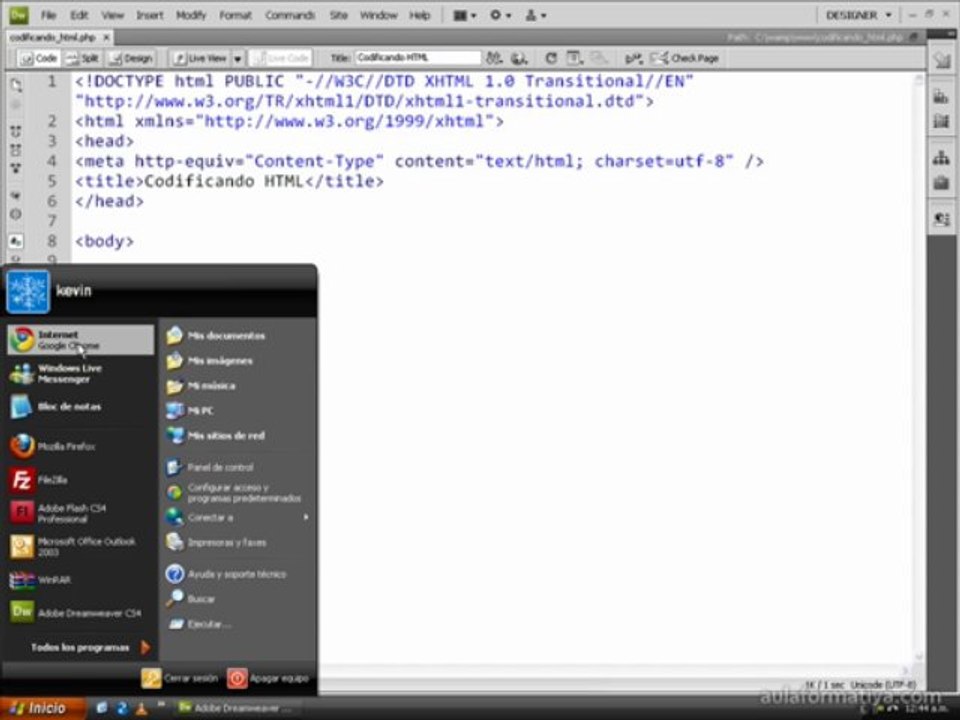This screenshot has width=960, height=720.
Task: Click the body tag on line 8
Action: click(104, 241)
